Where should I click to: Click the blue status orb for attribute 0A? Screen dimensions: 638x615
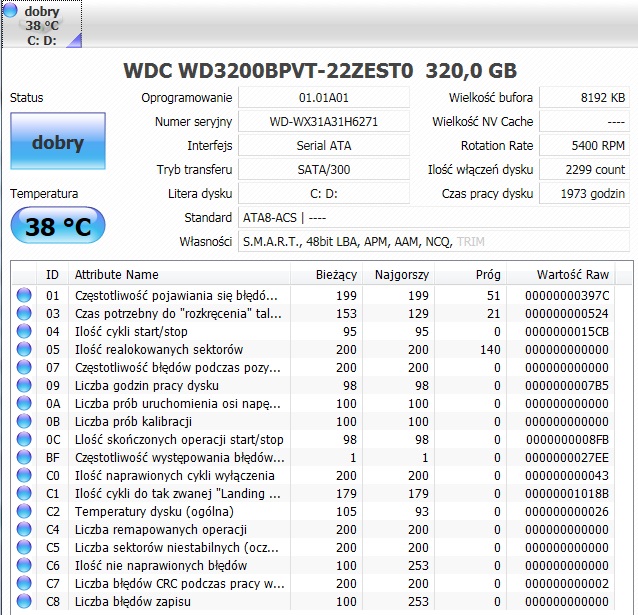(24, 403)
